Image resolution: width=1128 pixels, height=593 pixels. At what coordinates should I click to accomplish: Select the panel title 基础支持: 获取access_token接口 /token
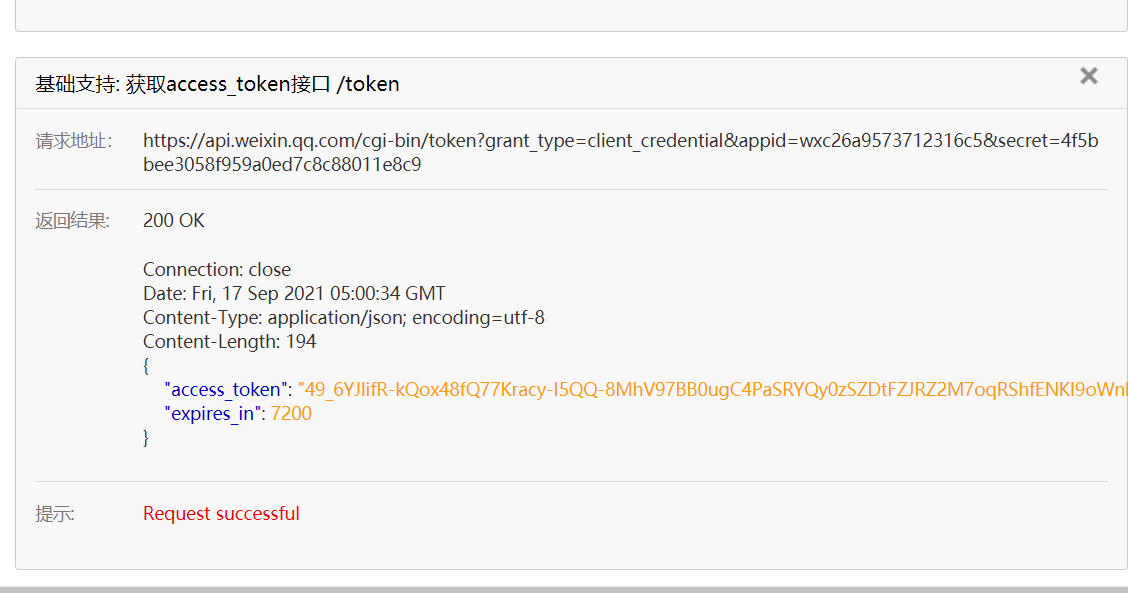click(217, 84)
